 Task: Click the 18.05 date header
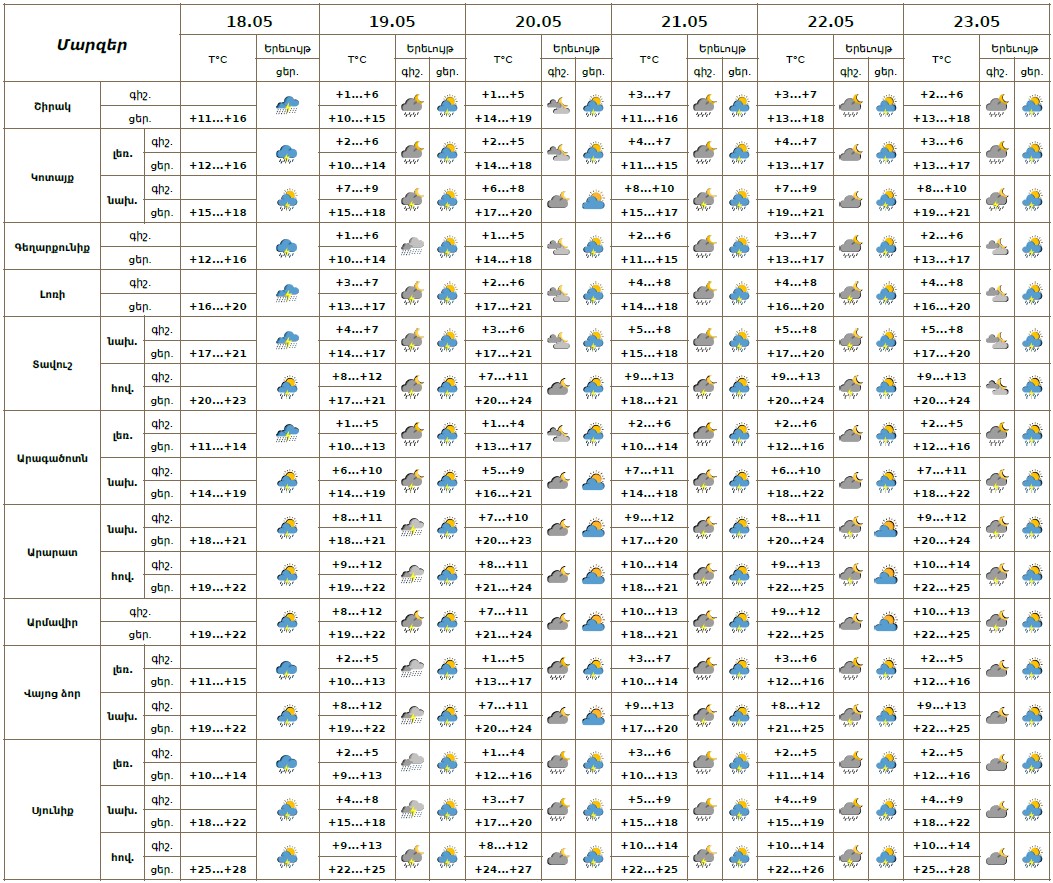(250, 21)
